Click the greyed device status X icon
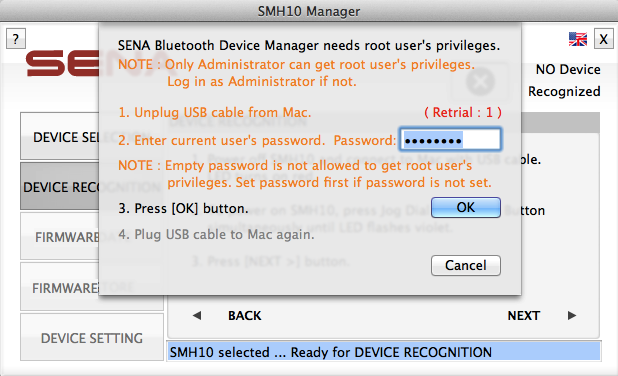 pos(480,82)
